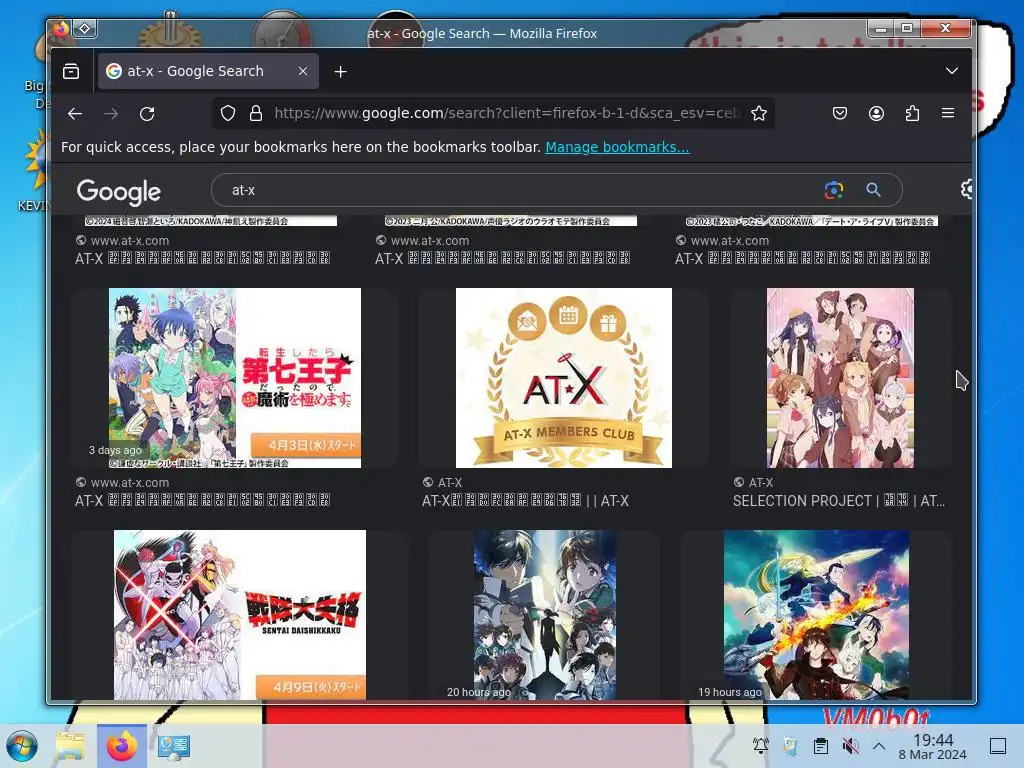Open the file manager from the taskbar

[70, 746]
